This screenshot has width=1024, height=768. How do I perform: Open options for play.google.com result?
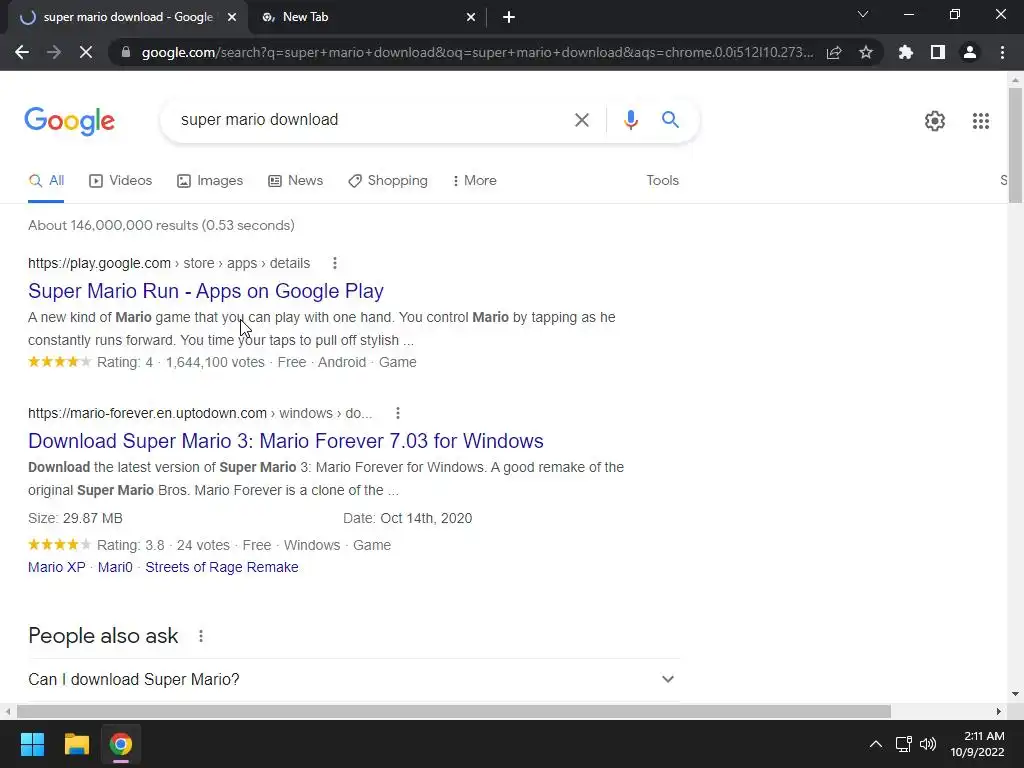point(334,263)
